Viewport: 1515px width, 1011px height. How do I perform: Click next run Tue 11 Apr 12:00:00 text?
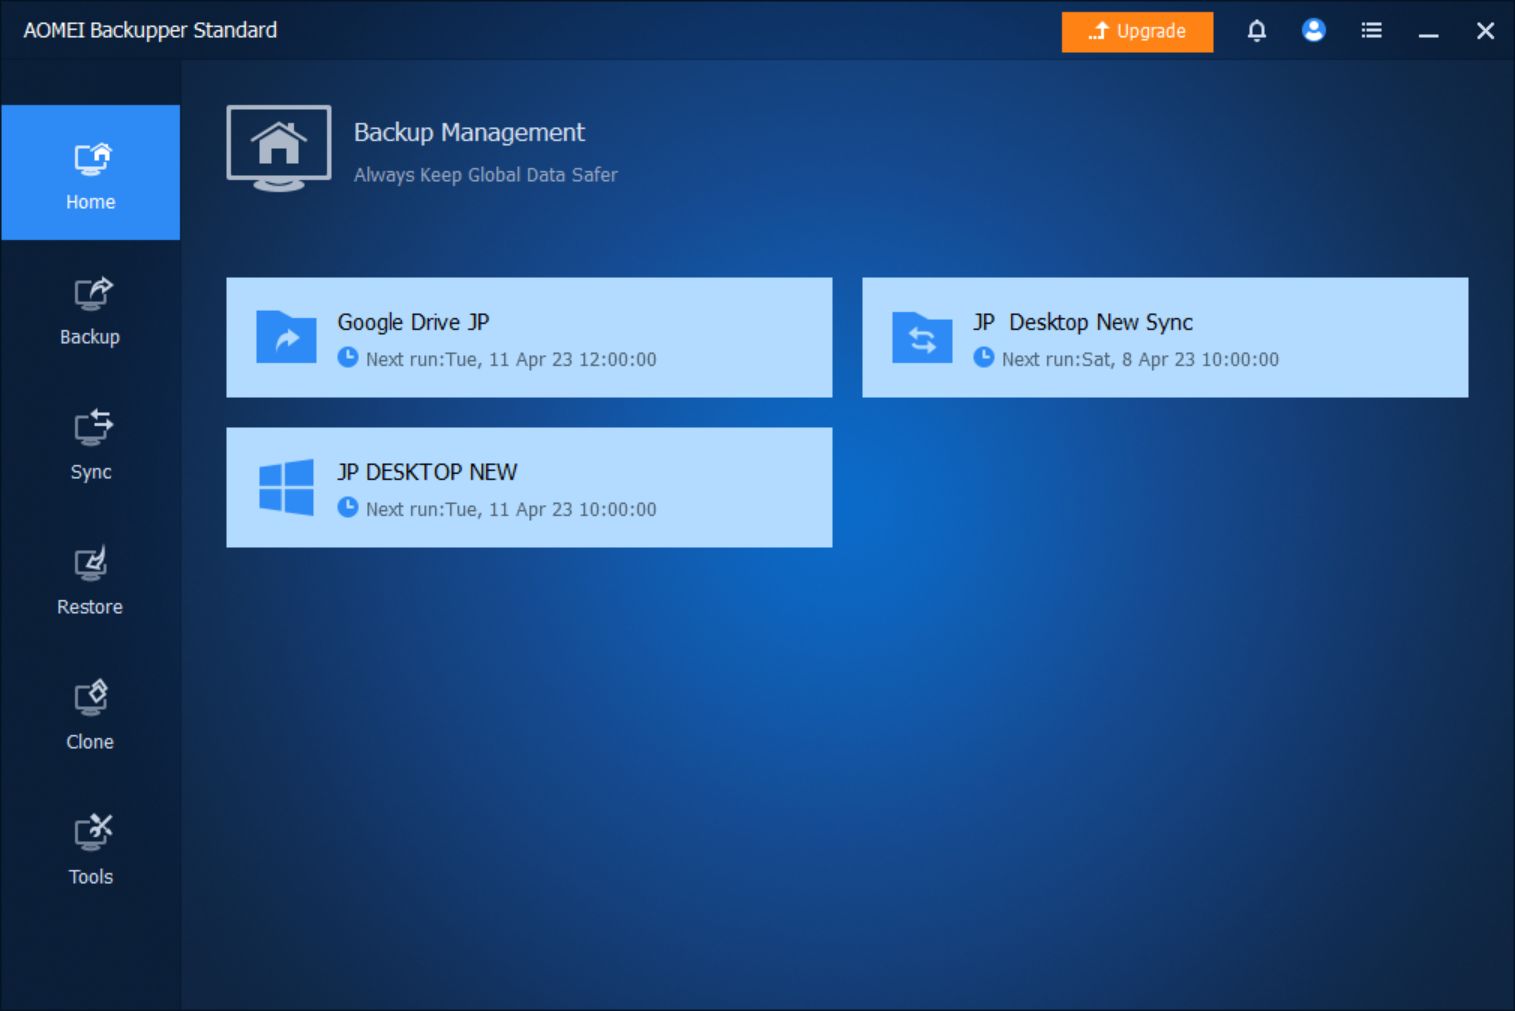(x=511, y=359)
